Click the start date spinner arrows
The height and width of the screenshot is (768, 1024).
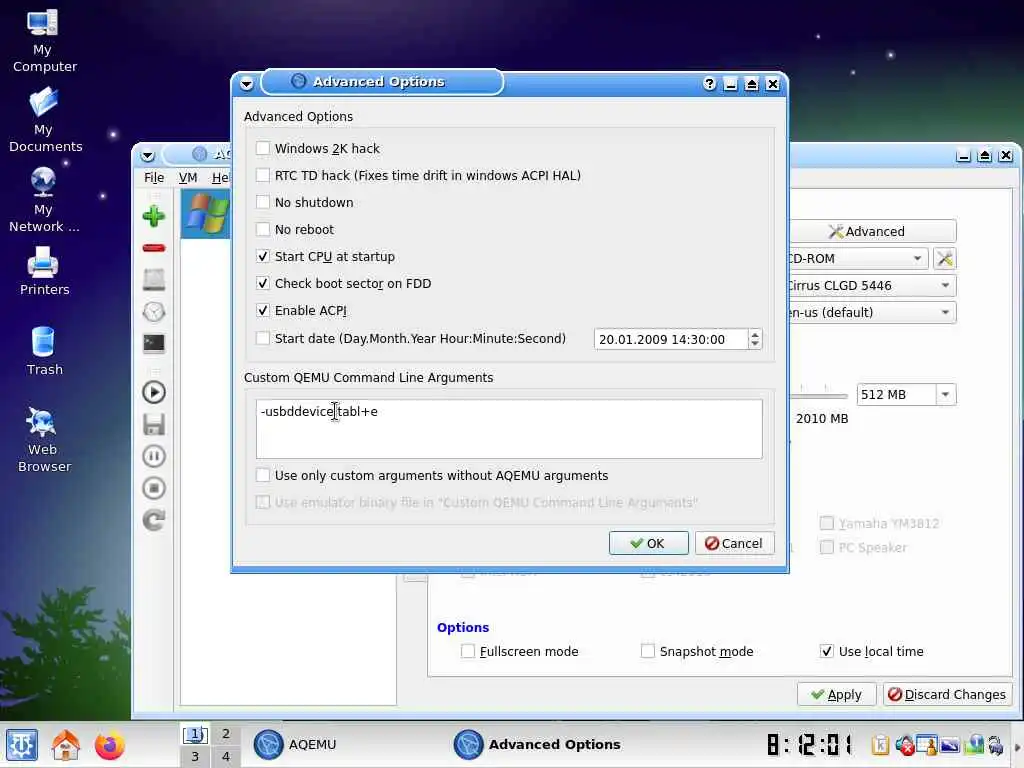tap(755, 339)
